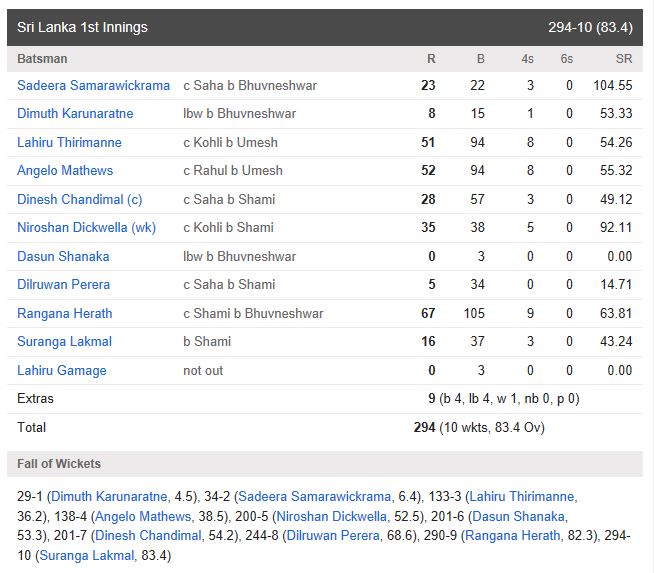The image size is (654, 573).
Task: Click Lahiru Thirimanne in the batsman list
Action: pos(69,142)
